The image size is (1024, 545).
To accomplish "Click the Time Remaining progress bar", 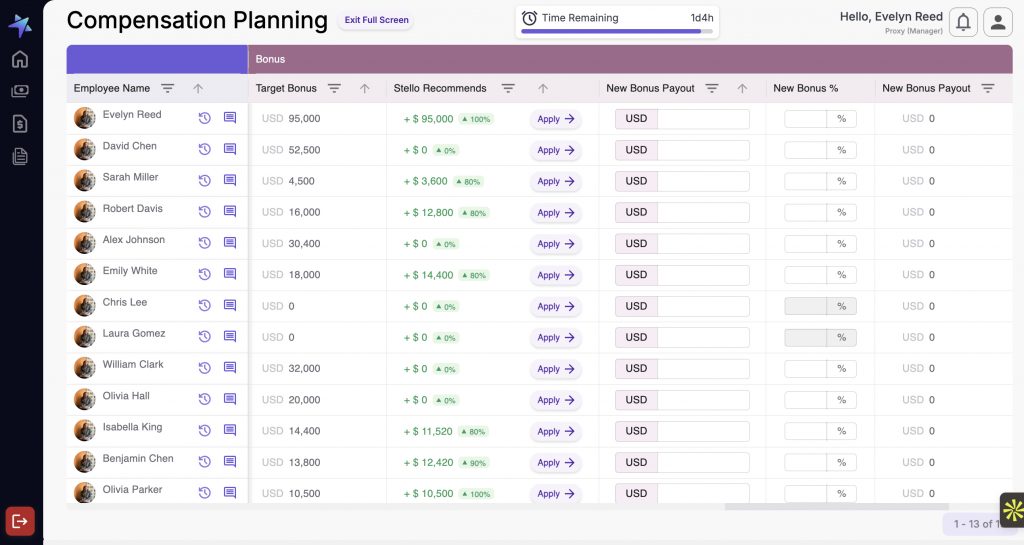I will tap(617, 31).
